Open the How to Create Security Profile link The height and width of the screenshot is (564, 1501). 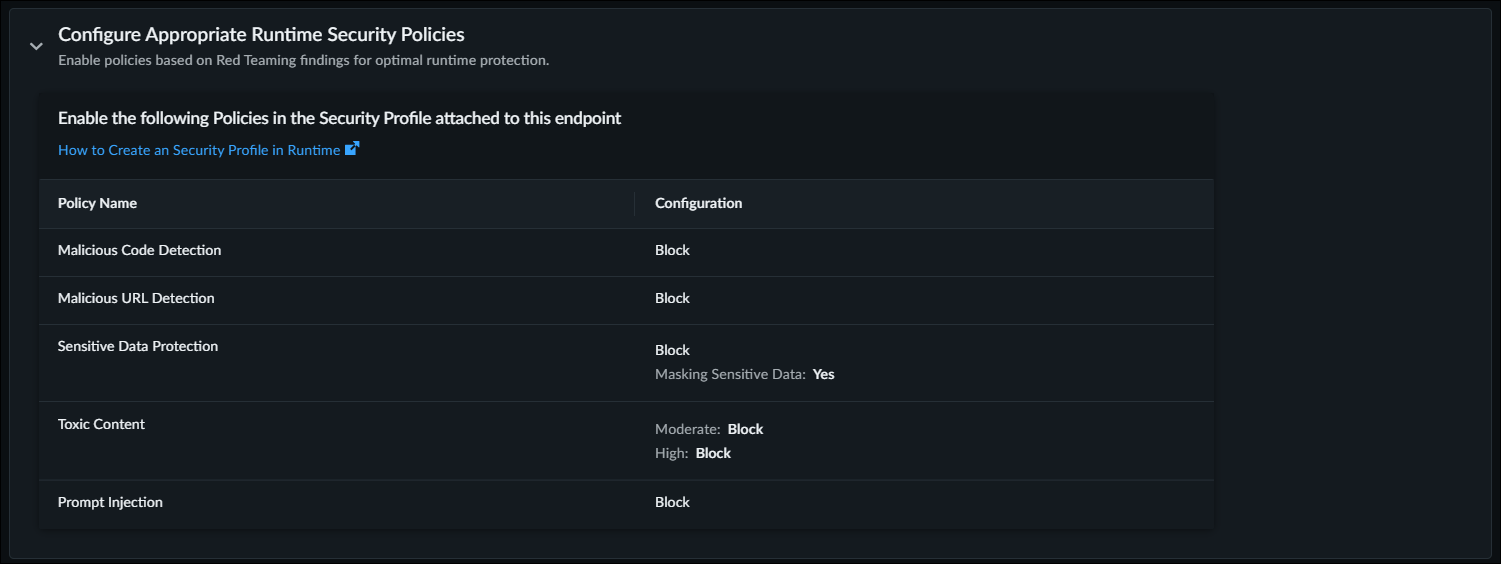click(199, 150)
